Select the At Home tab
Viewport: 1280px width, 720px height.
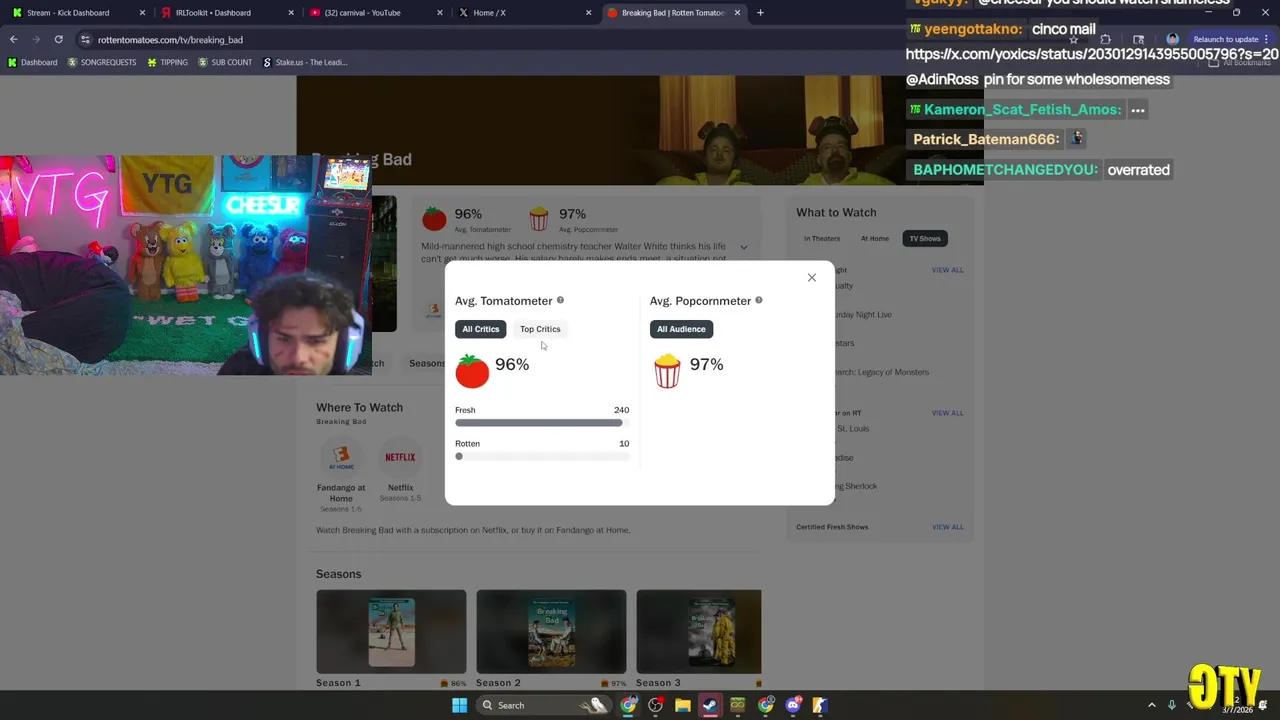(x=875, y=238)
